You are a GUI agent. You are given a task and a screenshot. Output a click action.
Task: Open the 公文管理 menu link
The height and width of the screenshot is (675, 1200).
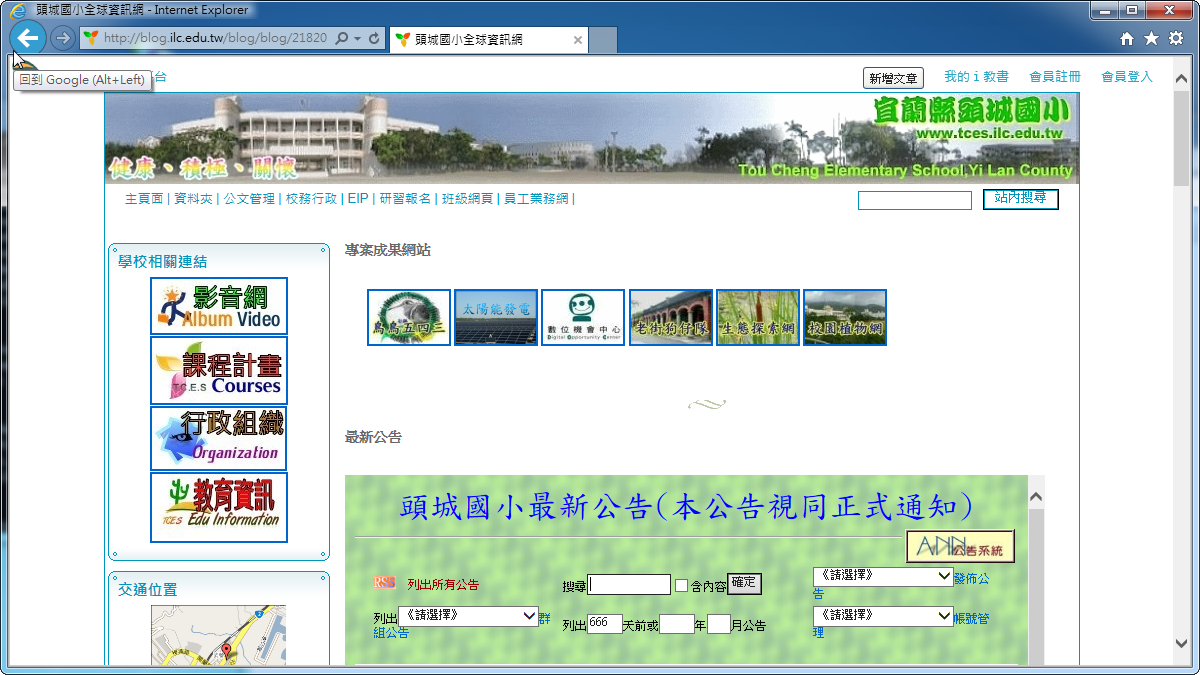249,199
